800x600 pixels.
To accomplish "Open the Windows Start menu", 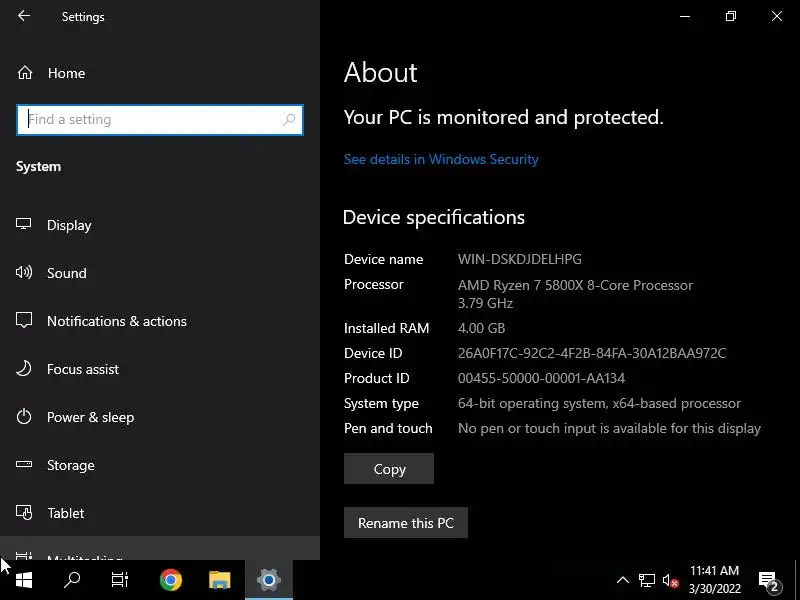I will [x=23, y=580].
